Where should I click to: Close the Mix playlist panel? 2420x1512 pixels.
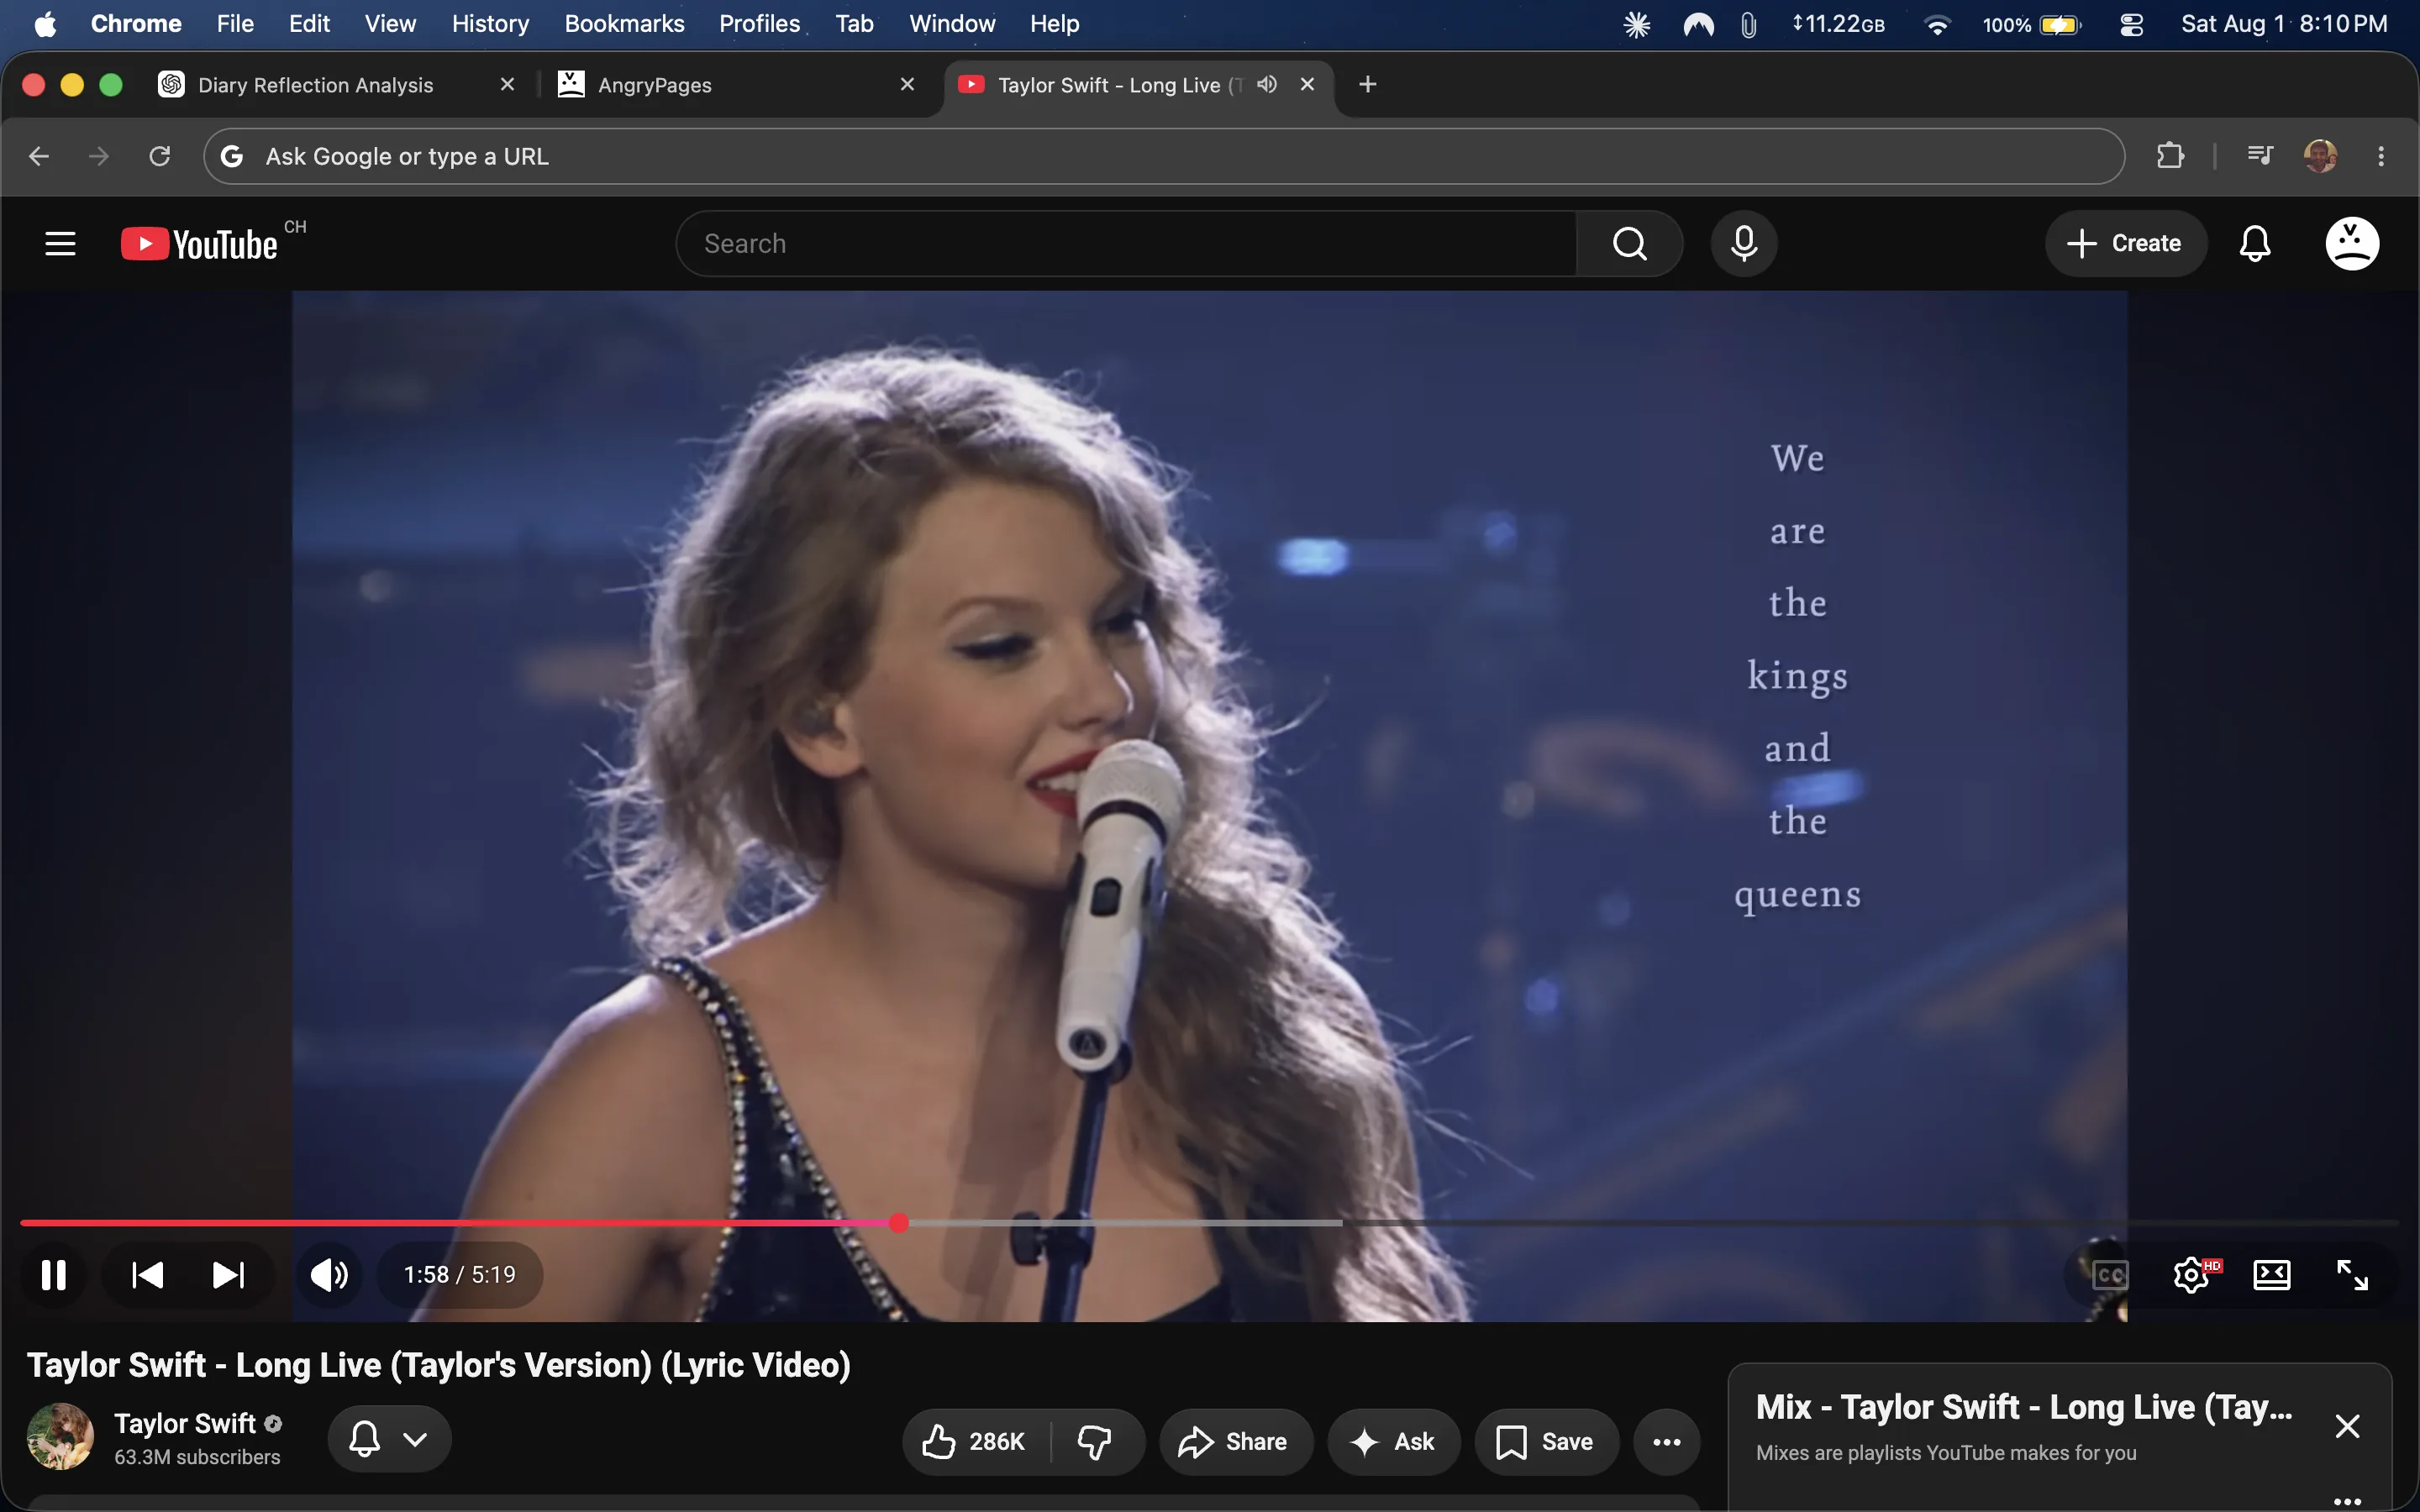(2347, 1426)
